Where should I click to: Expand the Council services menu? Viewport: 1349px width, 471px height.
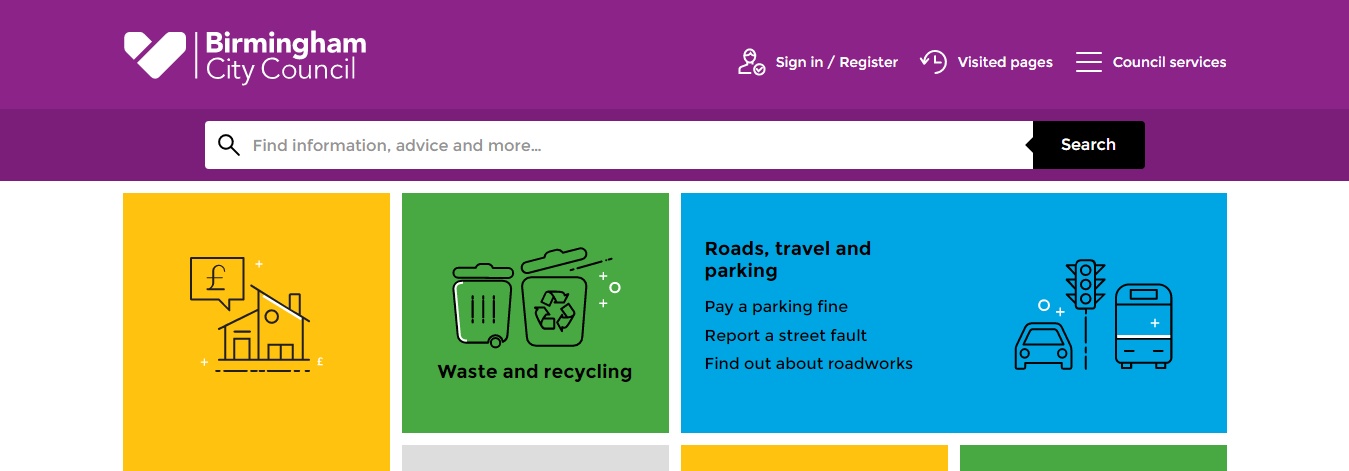1169,62
